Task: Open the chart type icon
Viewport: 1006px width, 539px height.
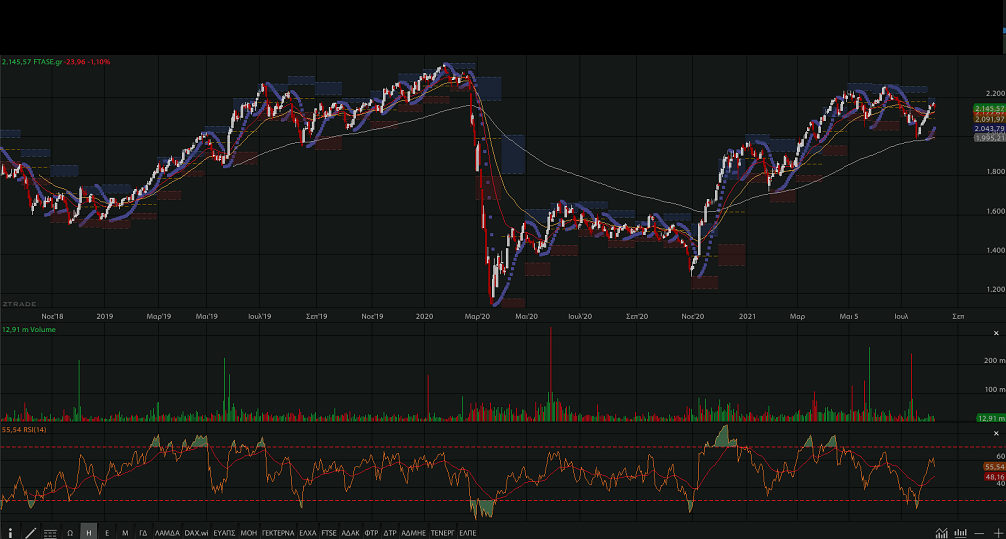Action: click(x=942, y=533)
